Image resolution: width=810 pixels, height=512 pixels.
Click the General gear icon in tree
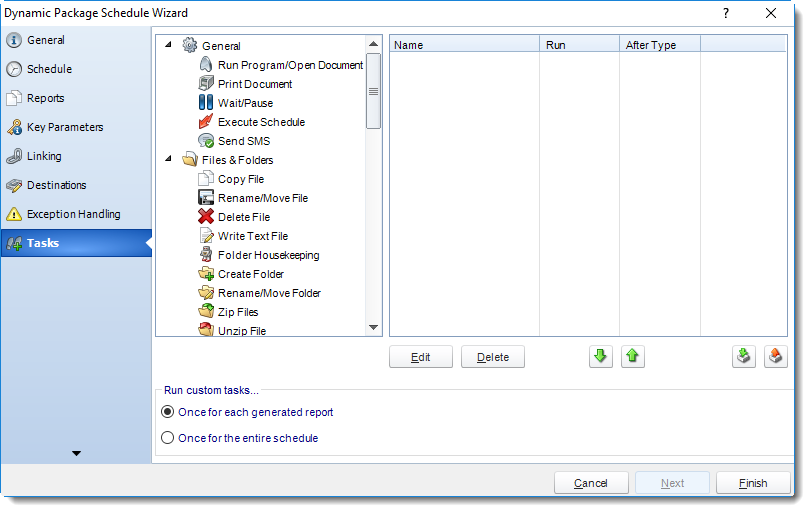tap(190, 45)
